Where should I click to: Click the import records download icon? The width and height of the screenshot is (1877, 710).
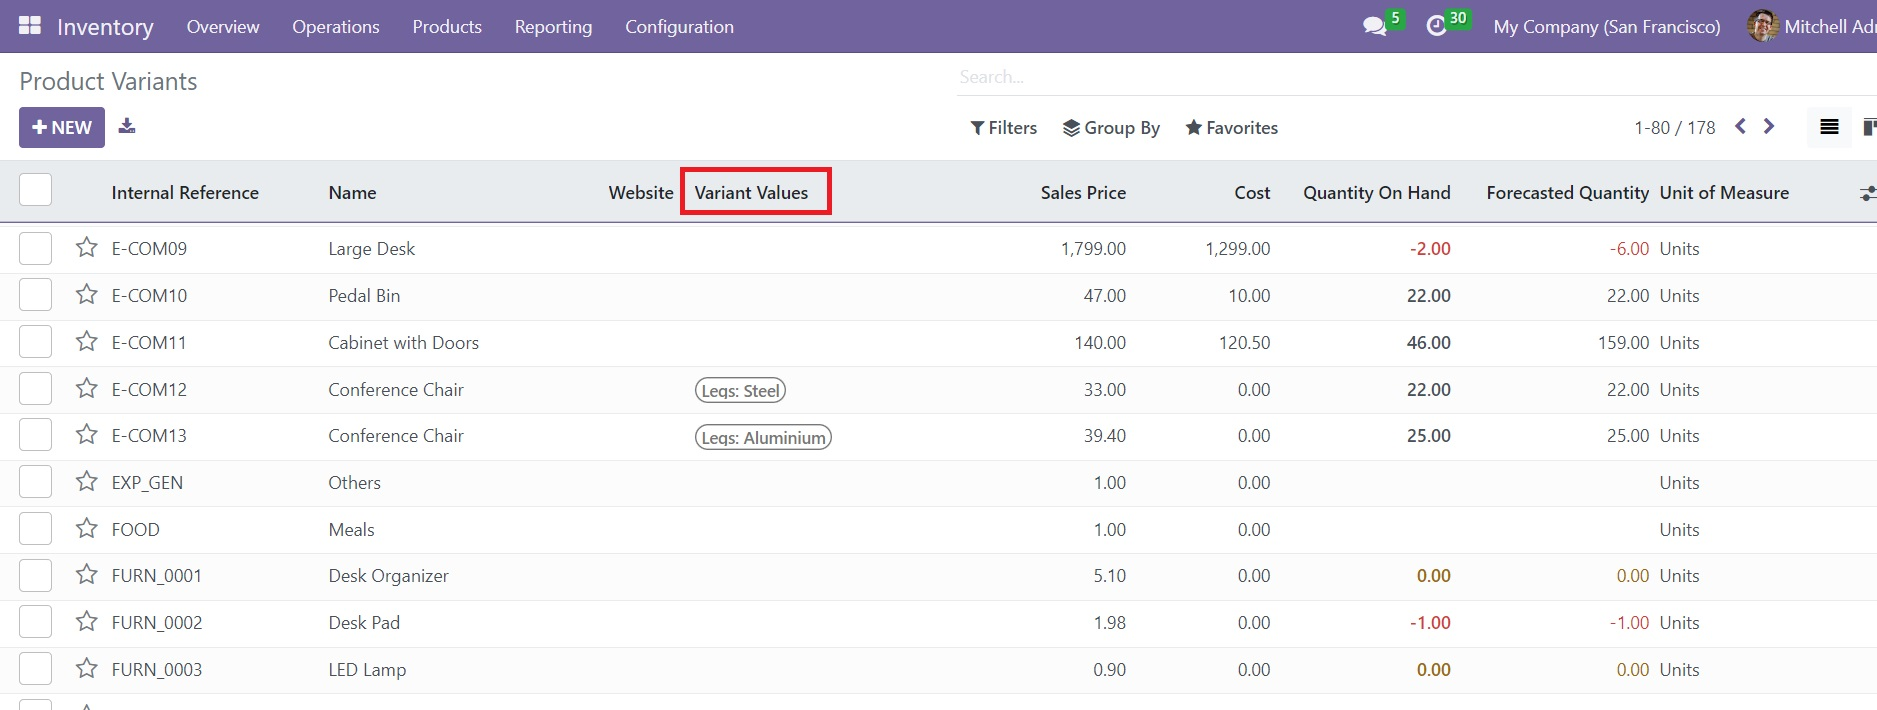(x=127, y=126)
